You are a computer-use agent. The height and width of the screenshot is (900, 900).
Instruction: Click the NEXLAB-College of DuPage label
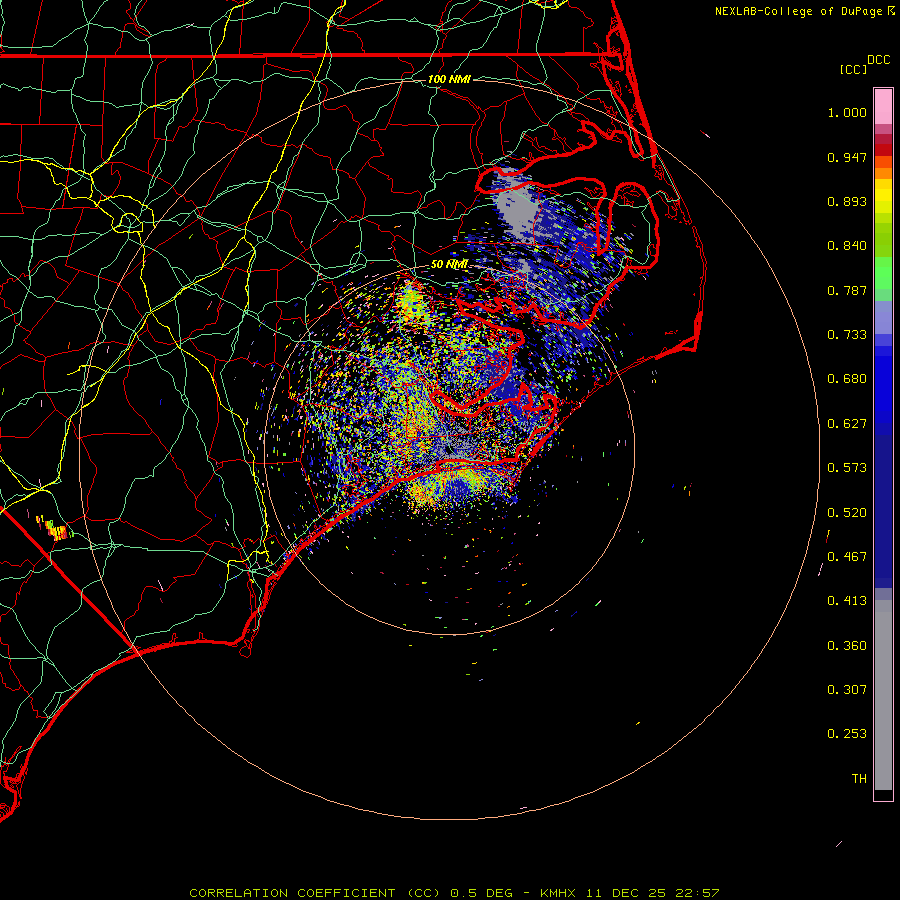pyautogui.click(x=798, y=11)
